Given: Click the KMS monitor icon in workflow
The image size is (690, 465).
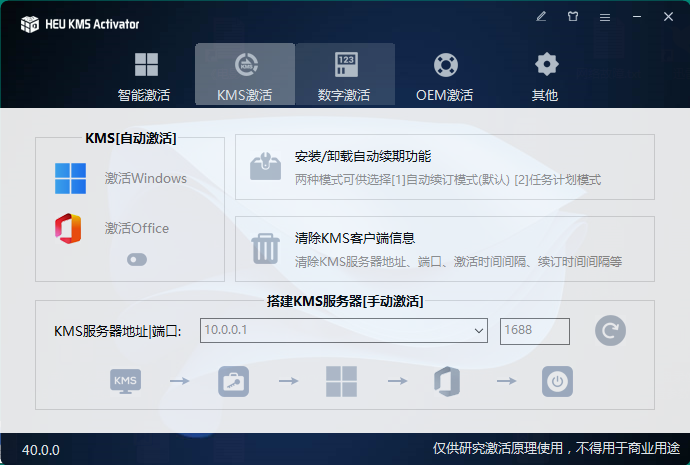Looking at the screenshot, I should 126,381.
